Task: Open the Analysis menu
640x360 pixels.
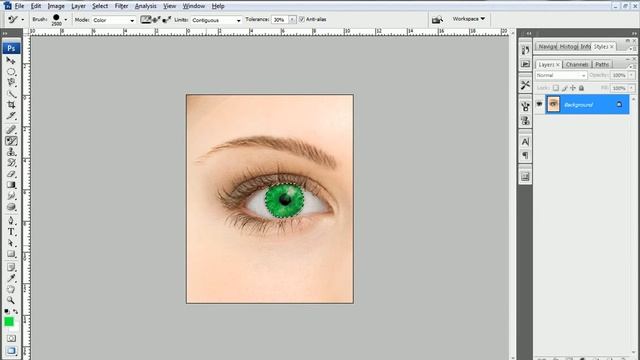Action: 145,6
